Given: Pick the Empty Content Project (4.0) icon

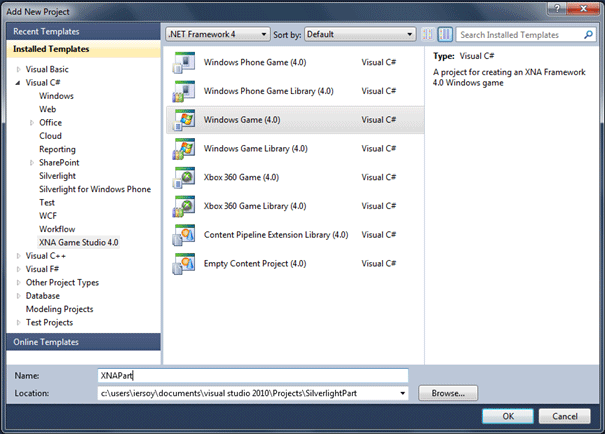Looking at the screenshot, I should click(x=184, y=263).
